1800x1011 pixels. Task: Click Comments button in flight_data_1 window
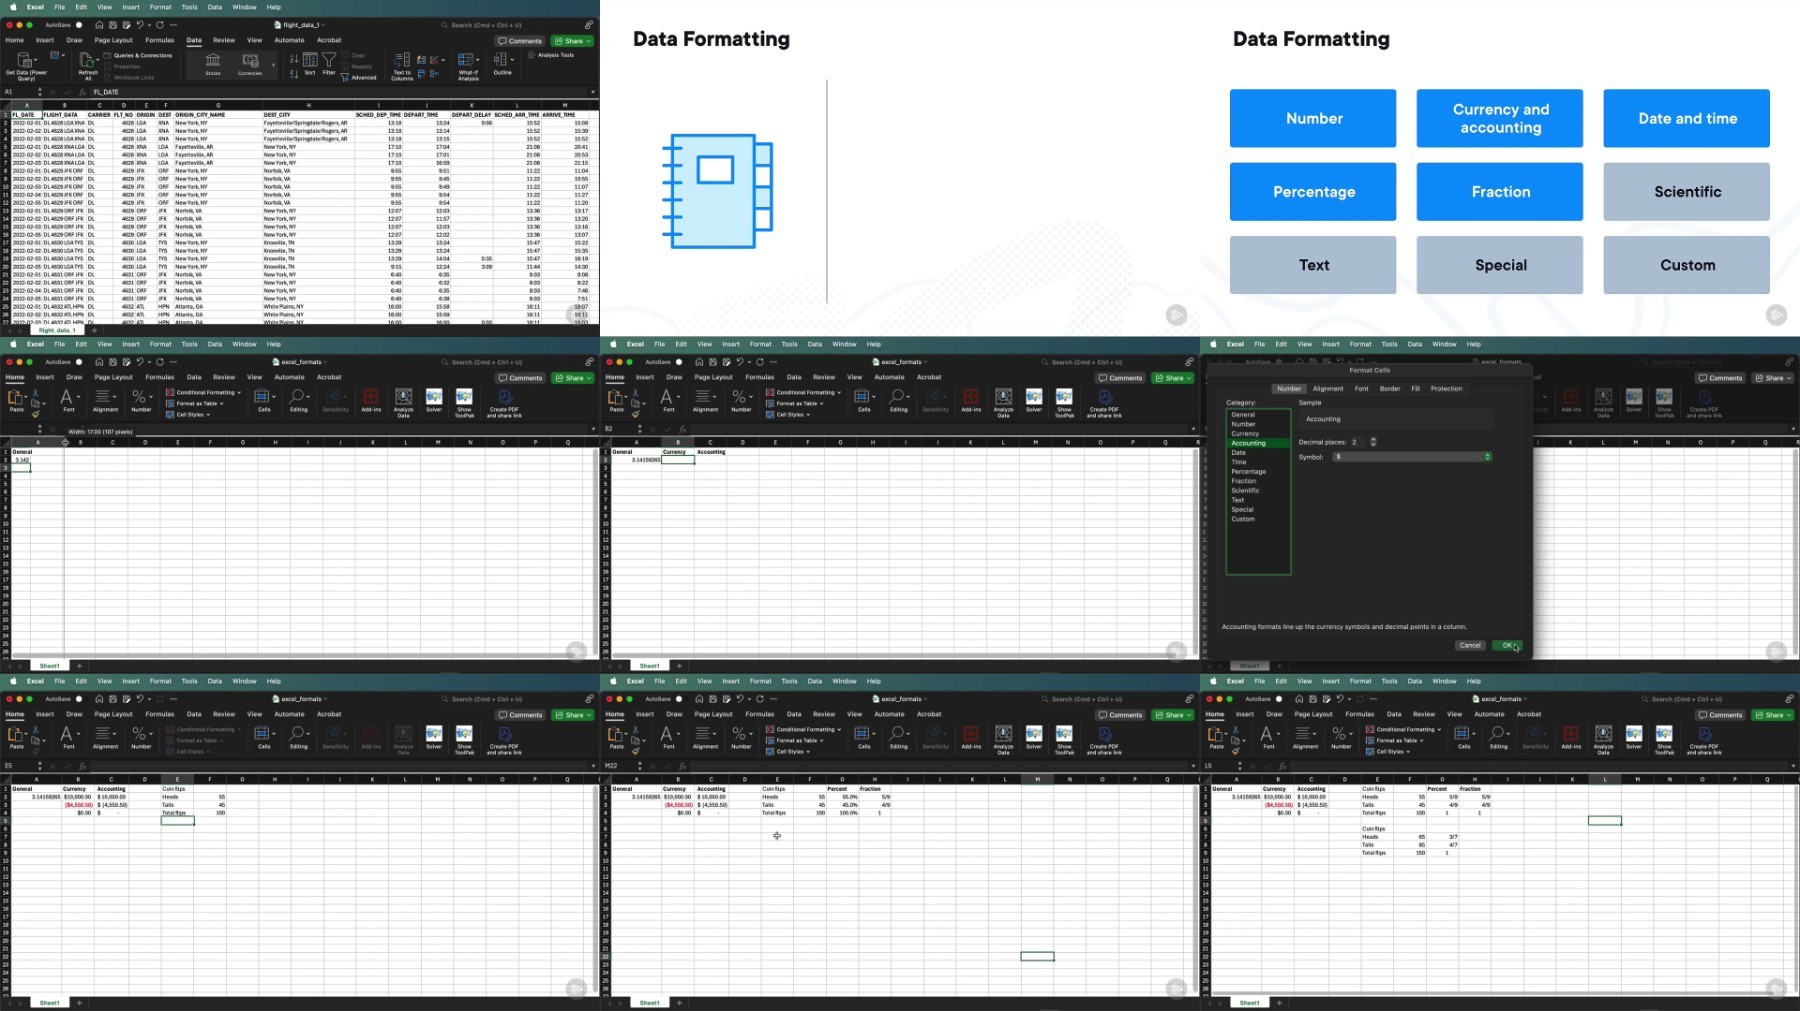tap(520, 41)
